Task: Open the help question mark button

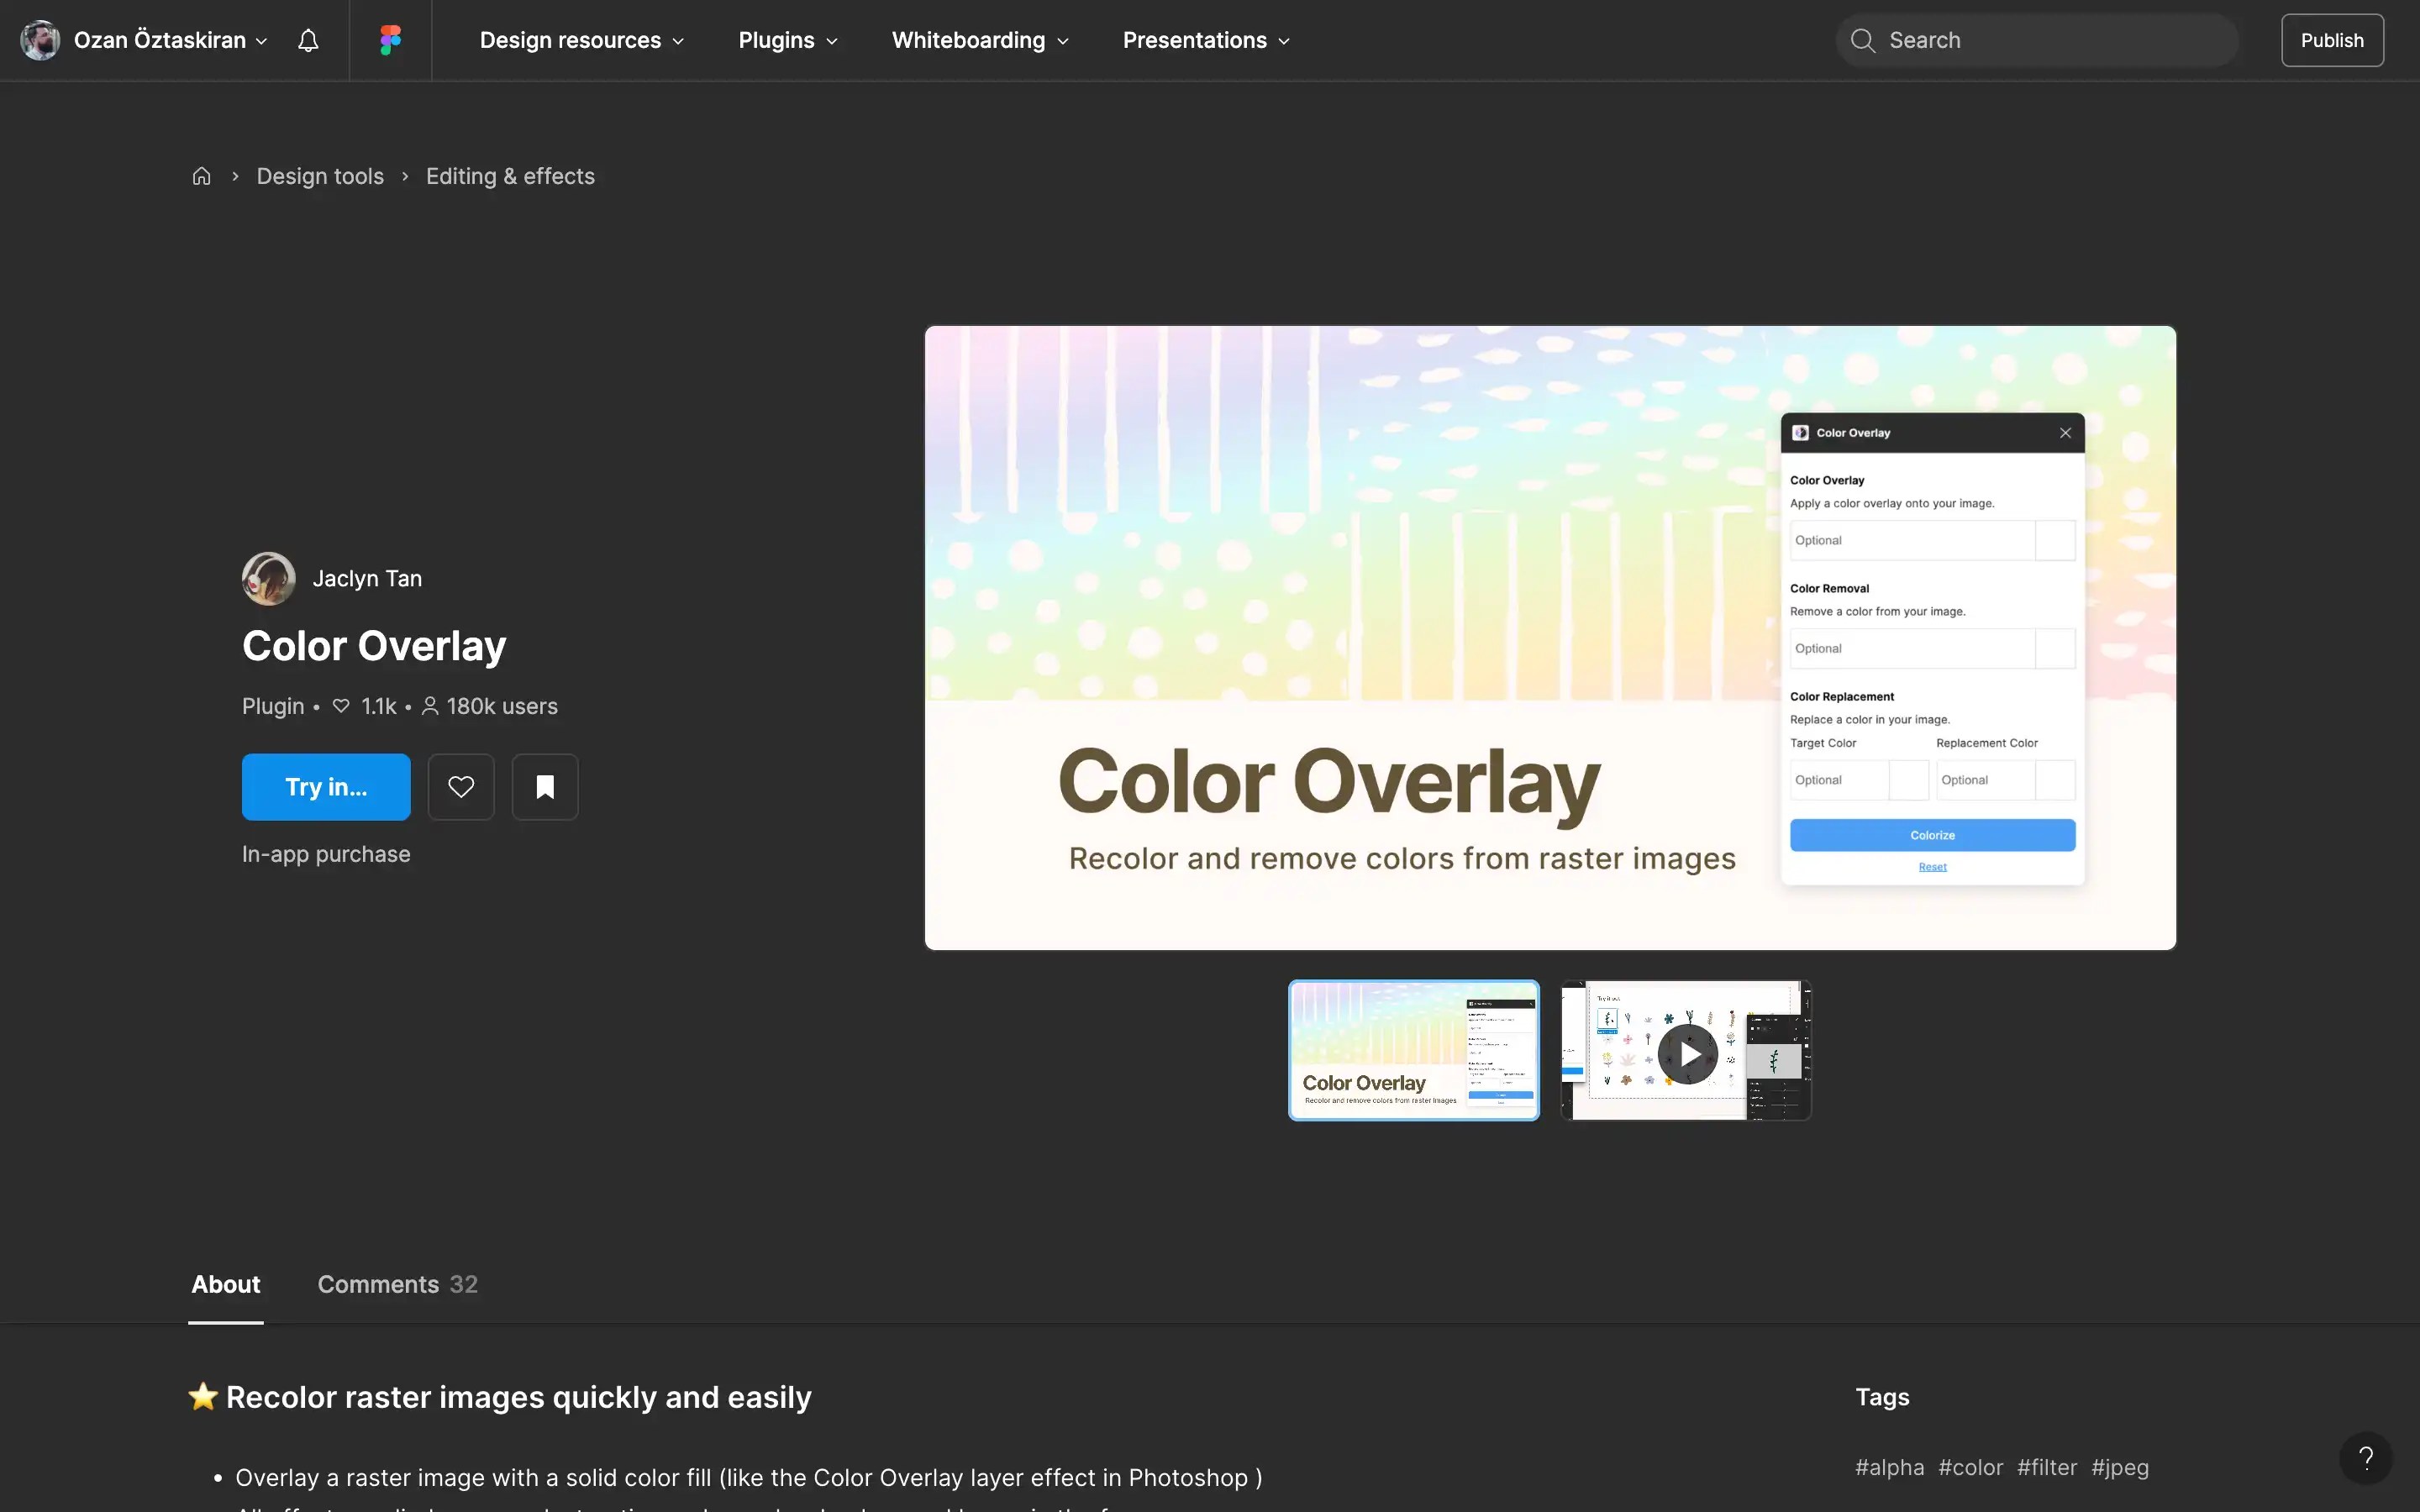Action: tap(2365, 1458)
